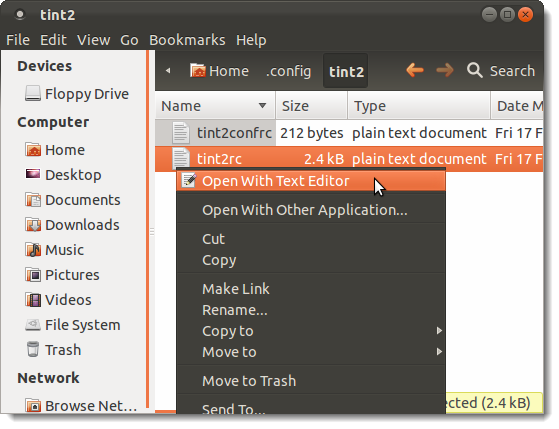Click the .config path button
Image resolution: width=559 pixels, height=429 pixels.
pyautogui.click(x=288, y=71)
